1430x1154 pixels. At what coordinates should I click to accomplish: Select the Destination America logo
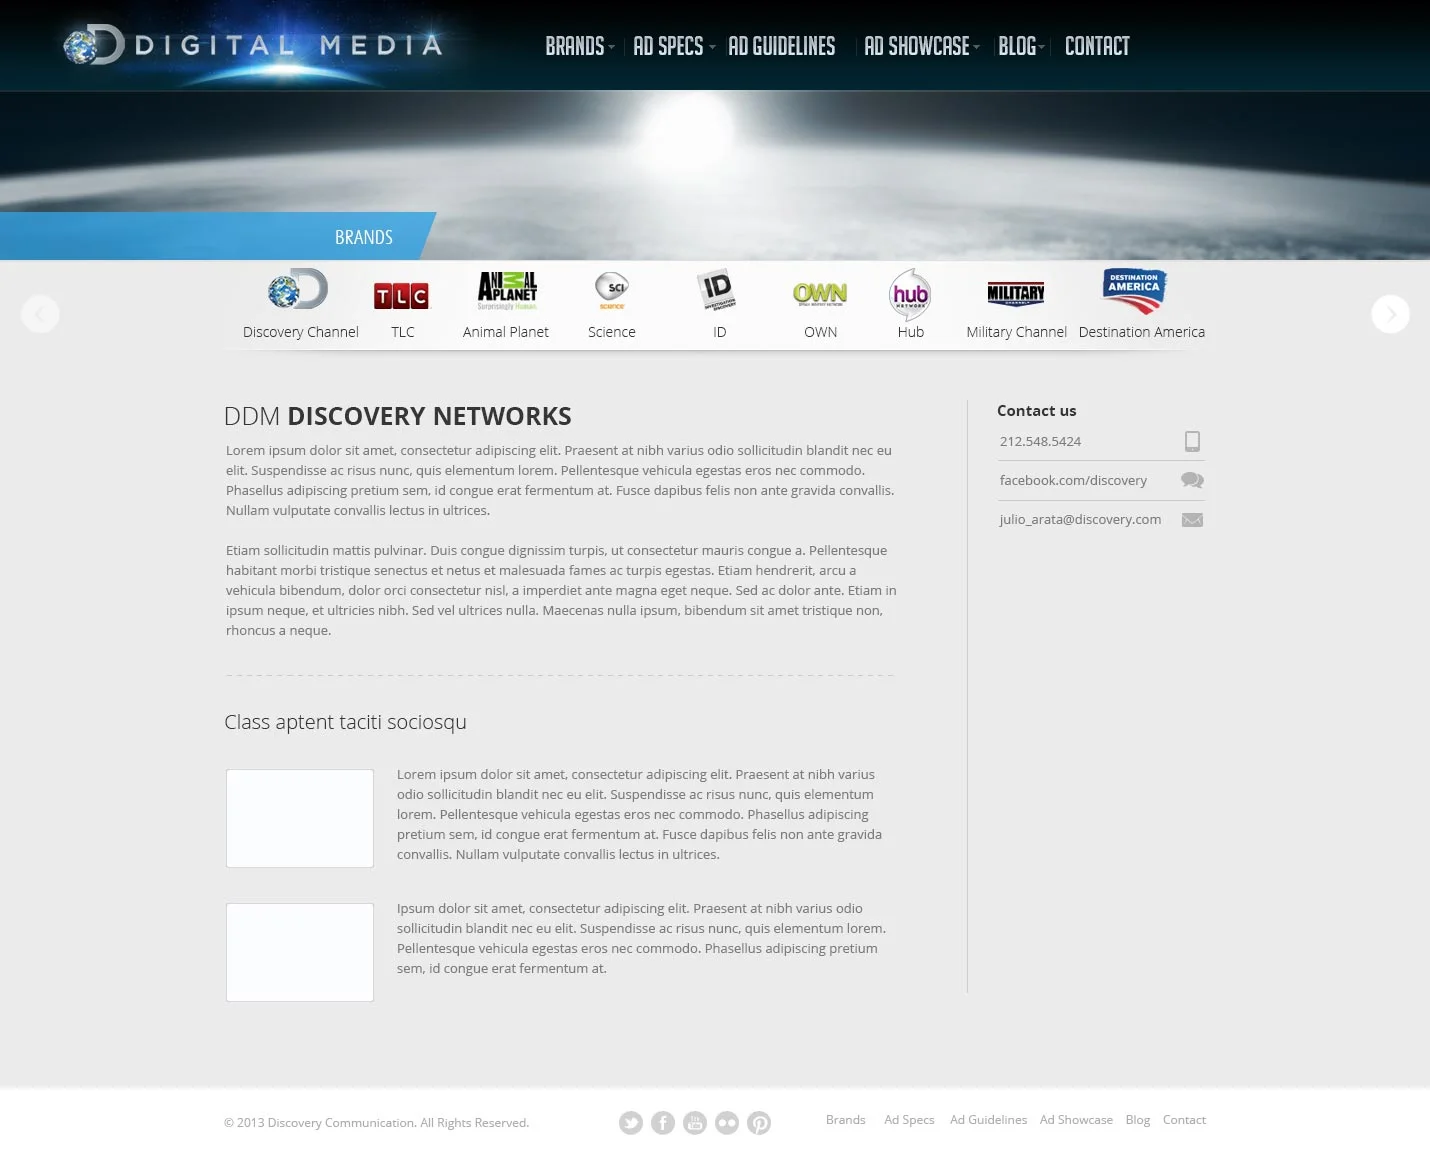1134,291
